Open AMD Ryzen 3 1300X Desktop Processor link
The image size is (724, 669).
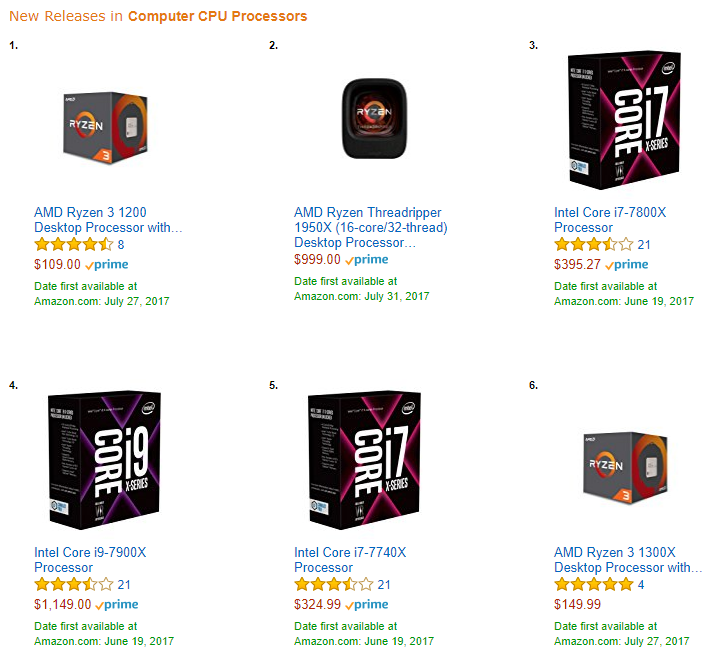[x=628, y=560]
